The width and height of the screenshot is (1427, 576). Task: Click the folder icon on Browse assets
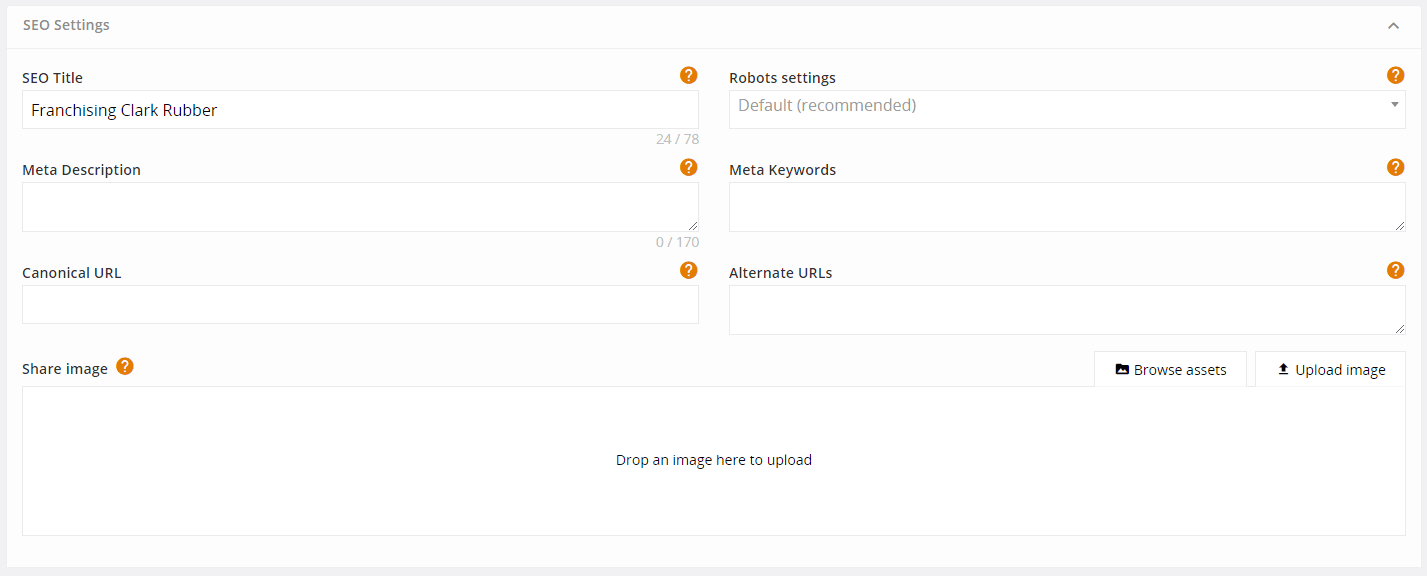click(x=1122, y=369)
